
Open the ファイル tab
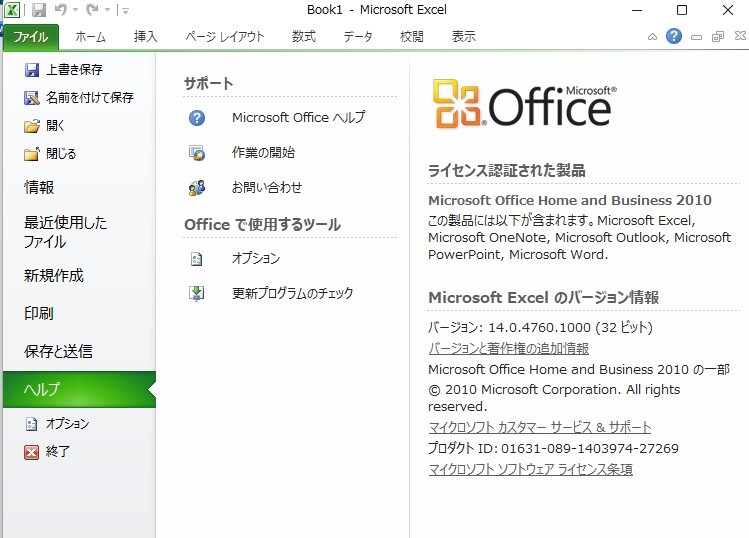click(31, 37)
